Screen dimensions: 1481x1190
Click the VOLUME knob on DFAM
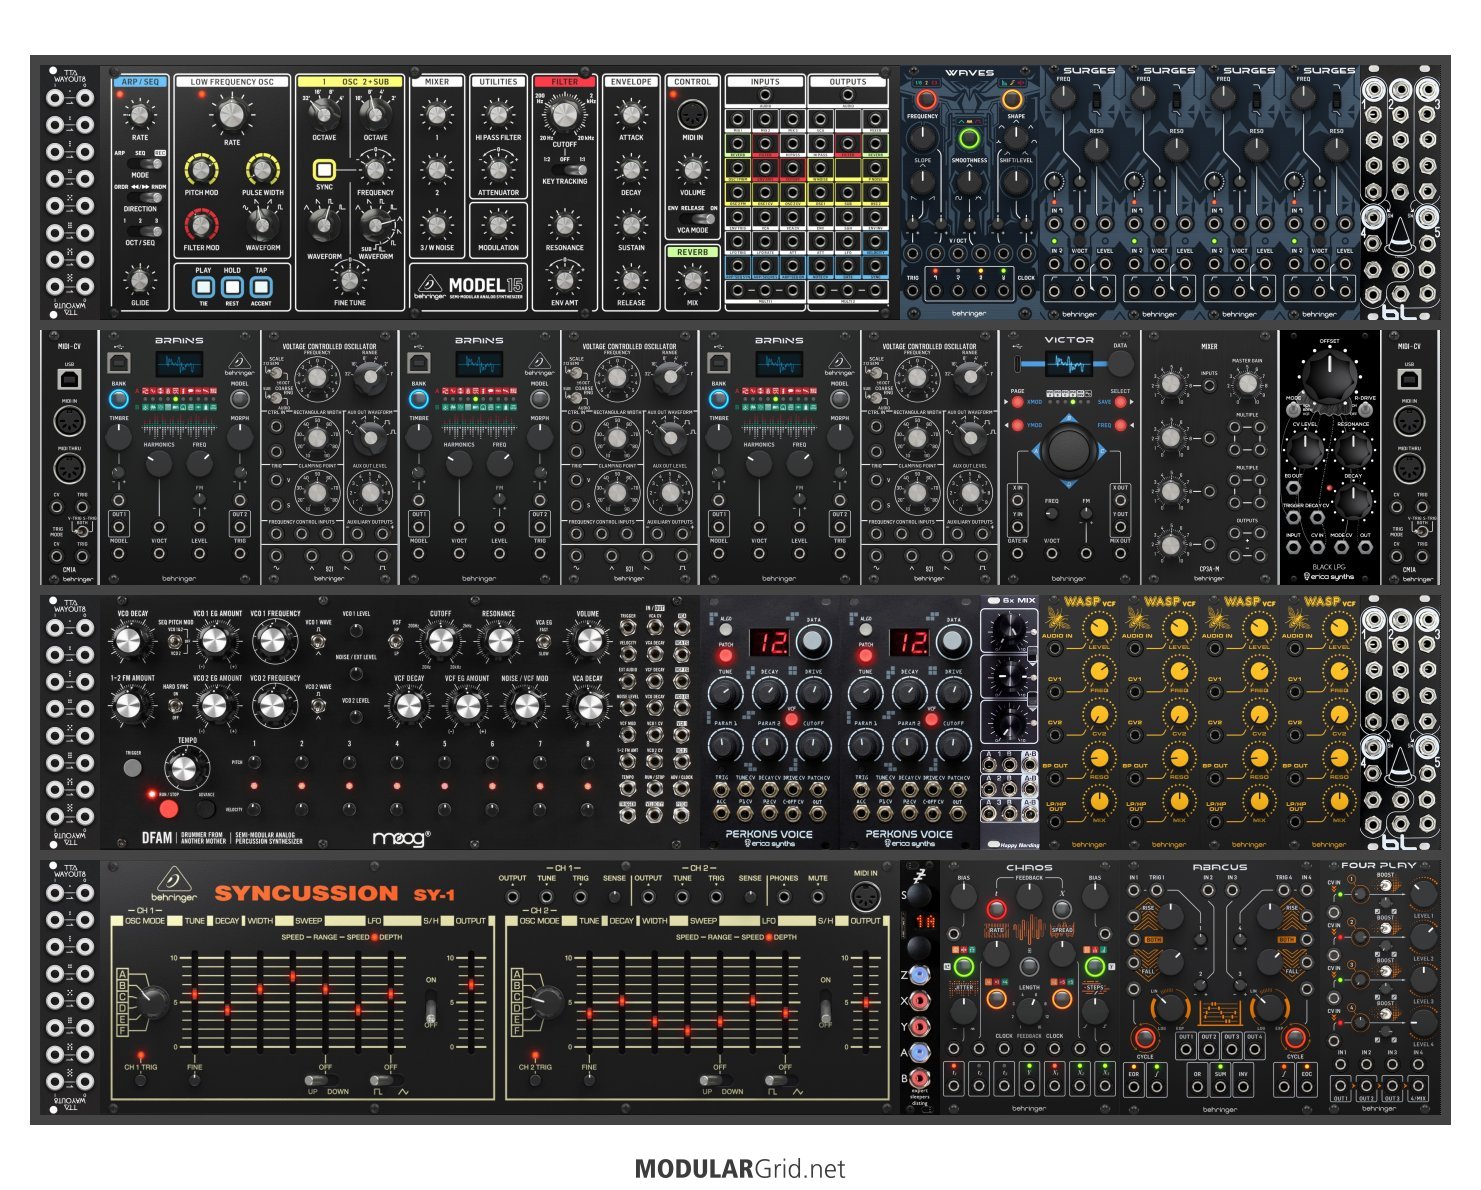[x=588, y=642]
